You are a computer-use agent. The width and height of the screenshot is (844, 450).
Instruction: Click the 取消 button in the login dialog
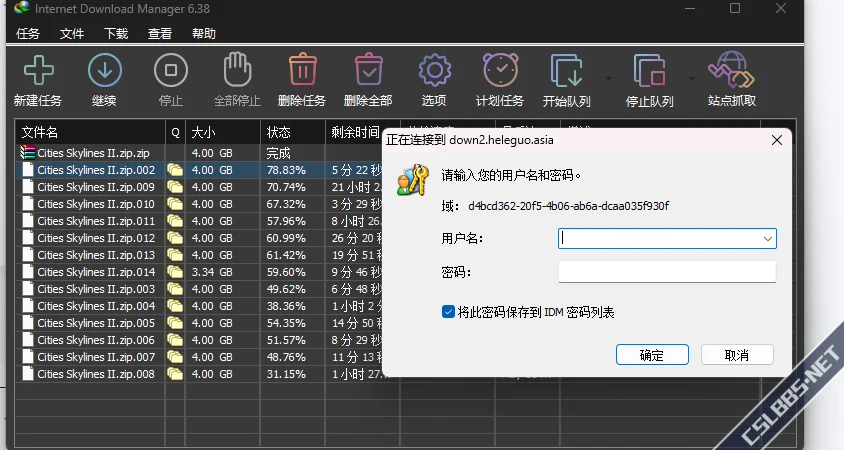[737, 355]
